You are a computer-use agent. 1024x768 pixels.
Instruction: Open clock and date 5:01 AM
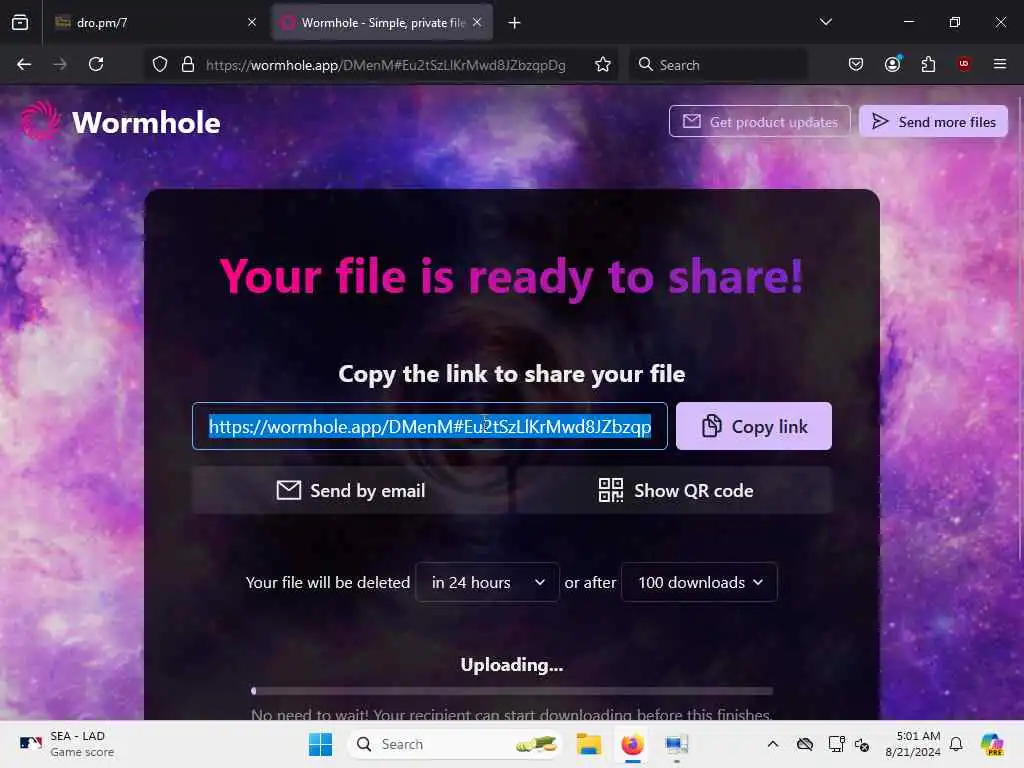(913, 744)
